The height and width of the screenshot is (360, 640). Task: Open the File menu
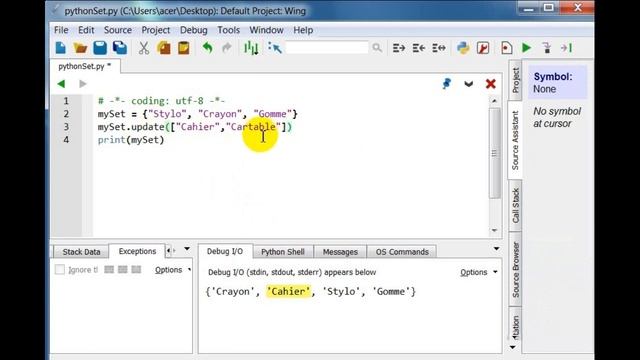click(x=61, y=30)
